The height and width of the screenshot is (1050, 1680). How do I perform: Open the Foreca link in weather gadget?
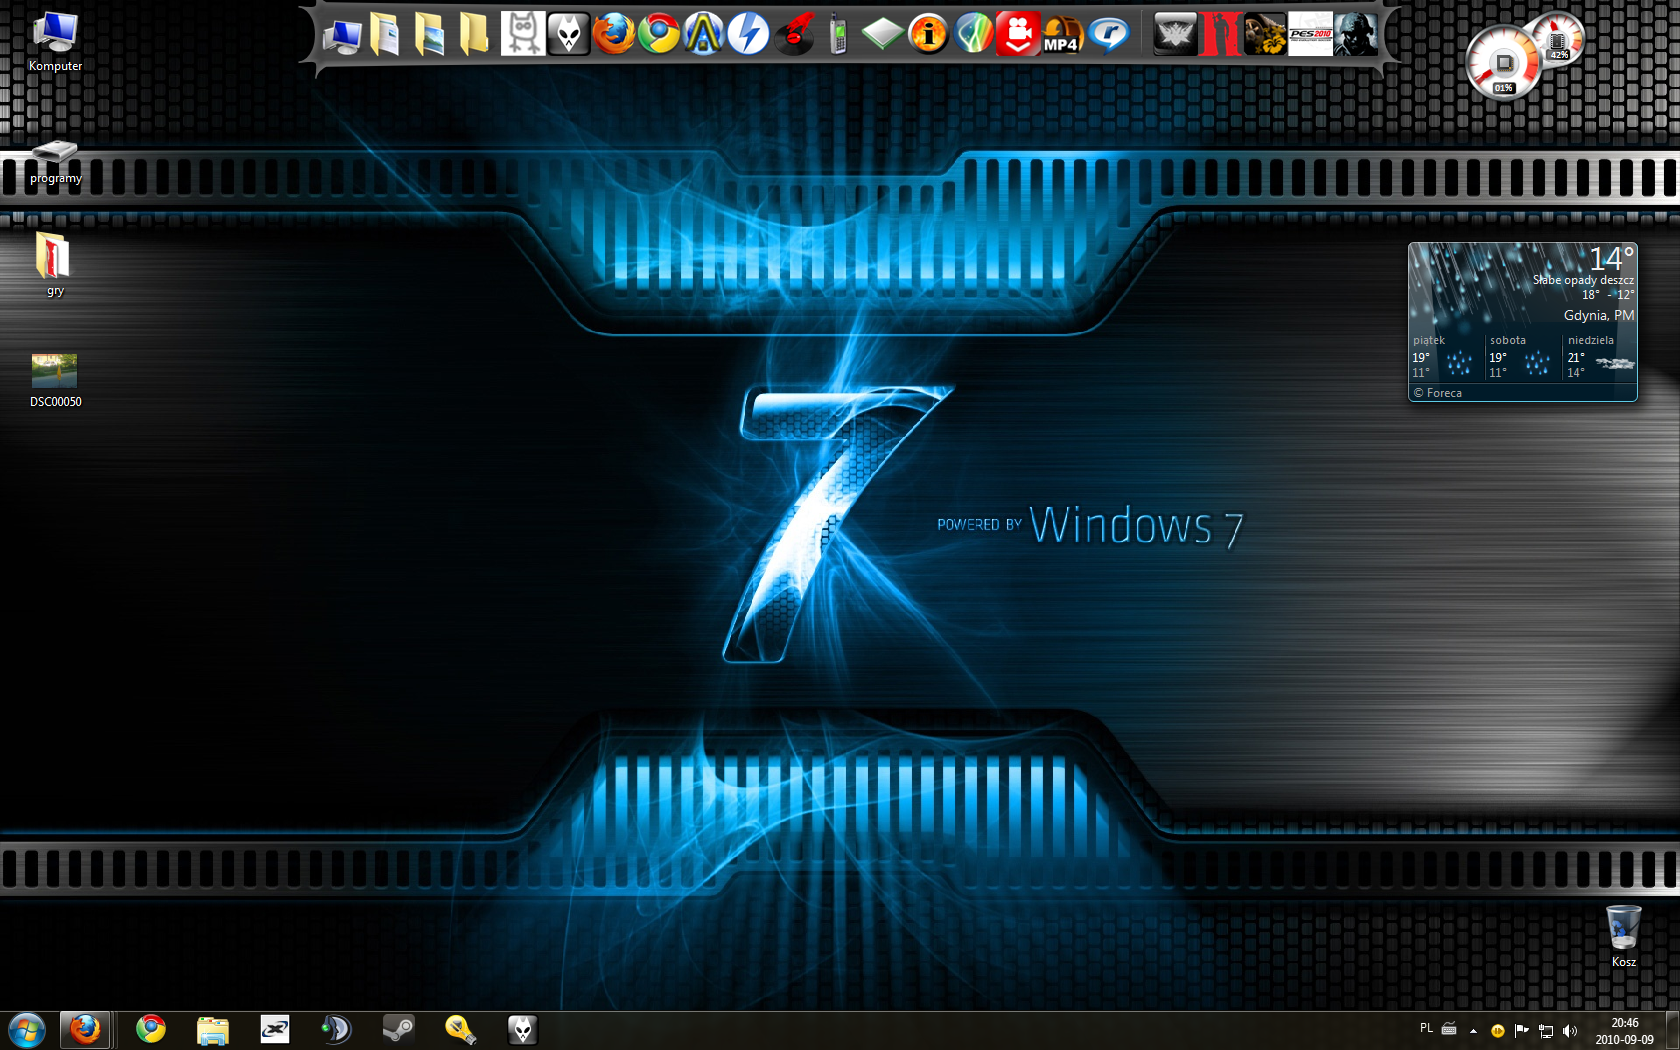[1438, 393]
